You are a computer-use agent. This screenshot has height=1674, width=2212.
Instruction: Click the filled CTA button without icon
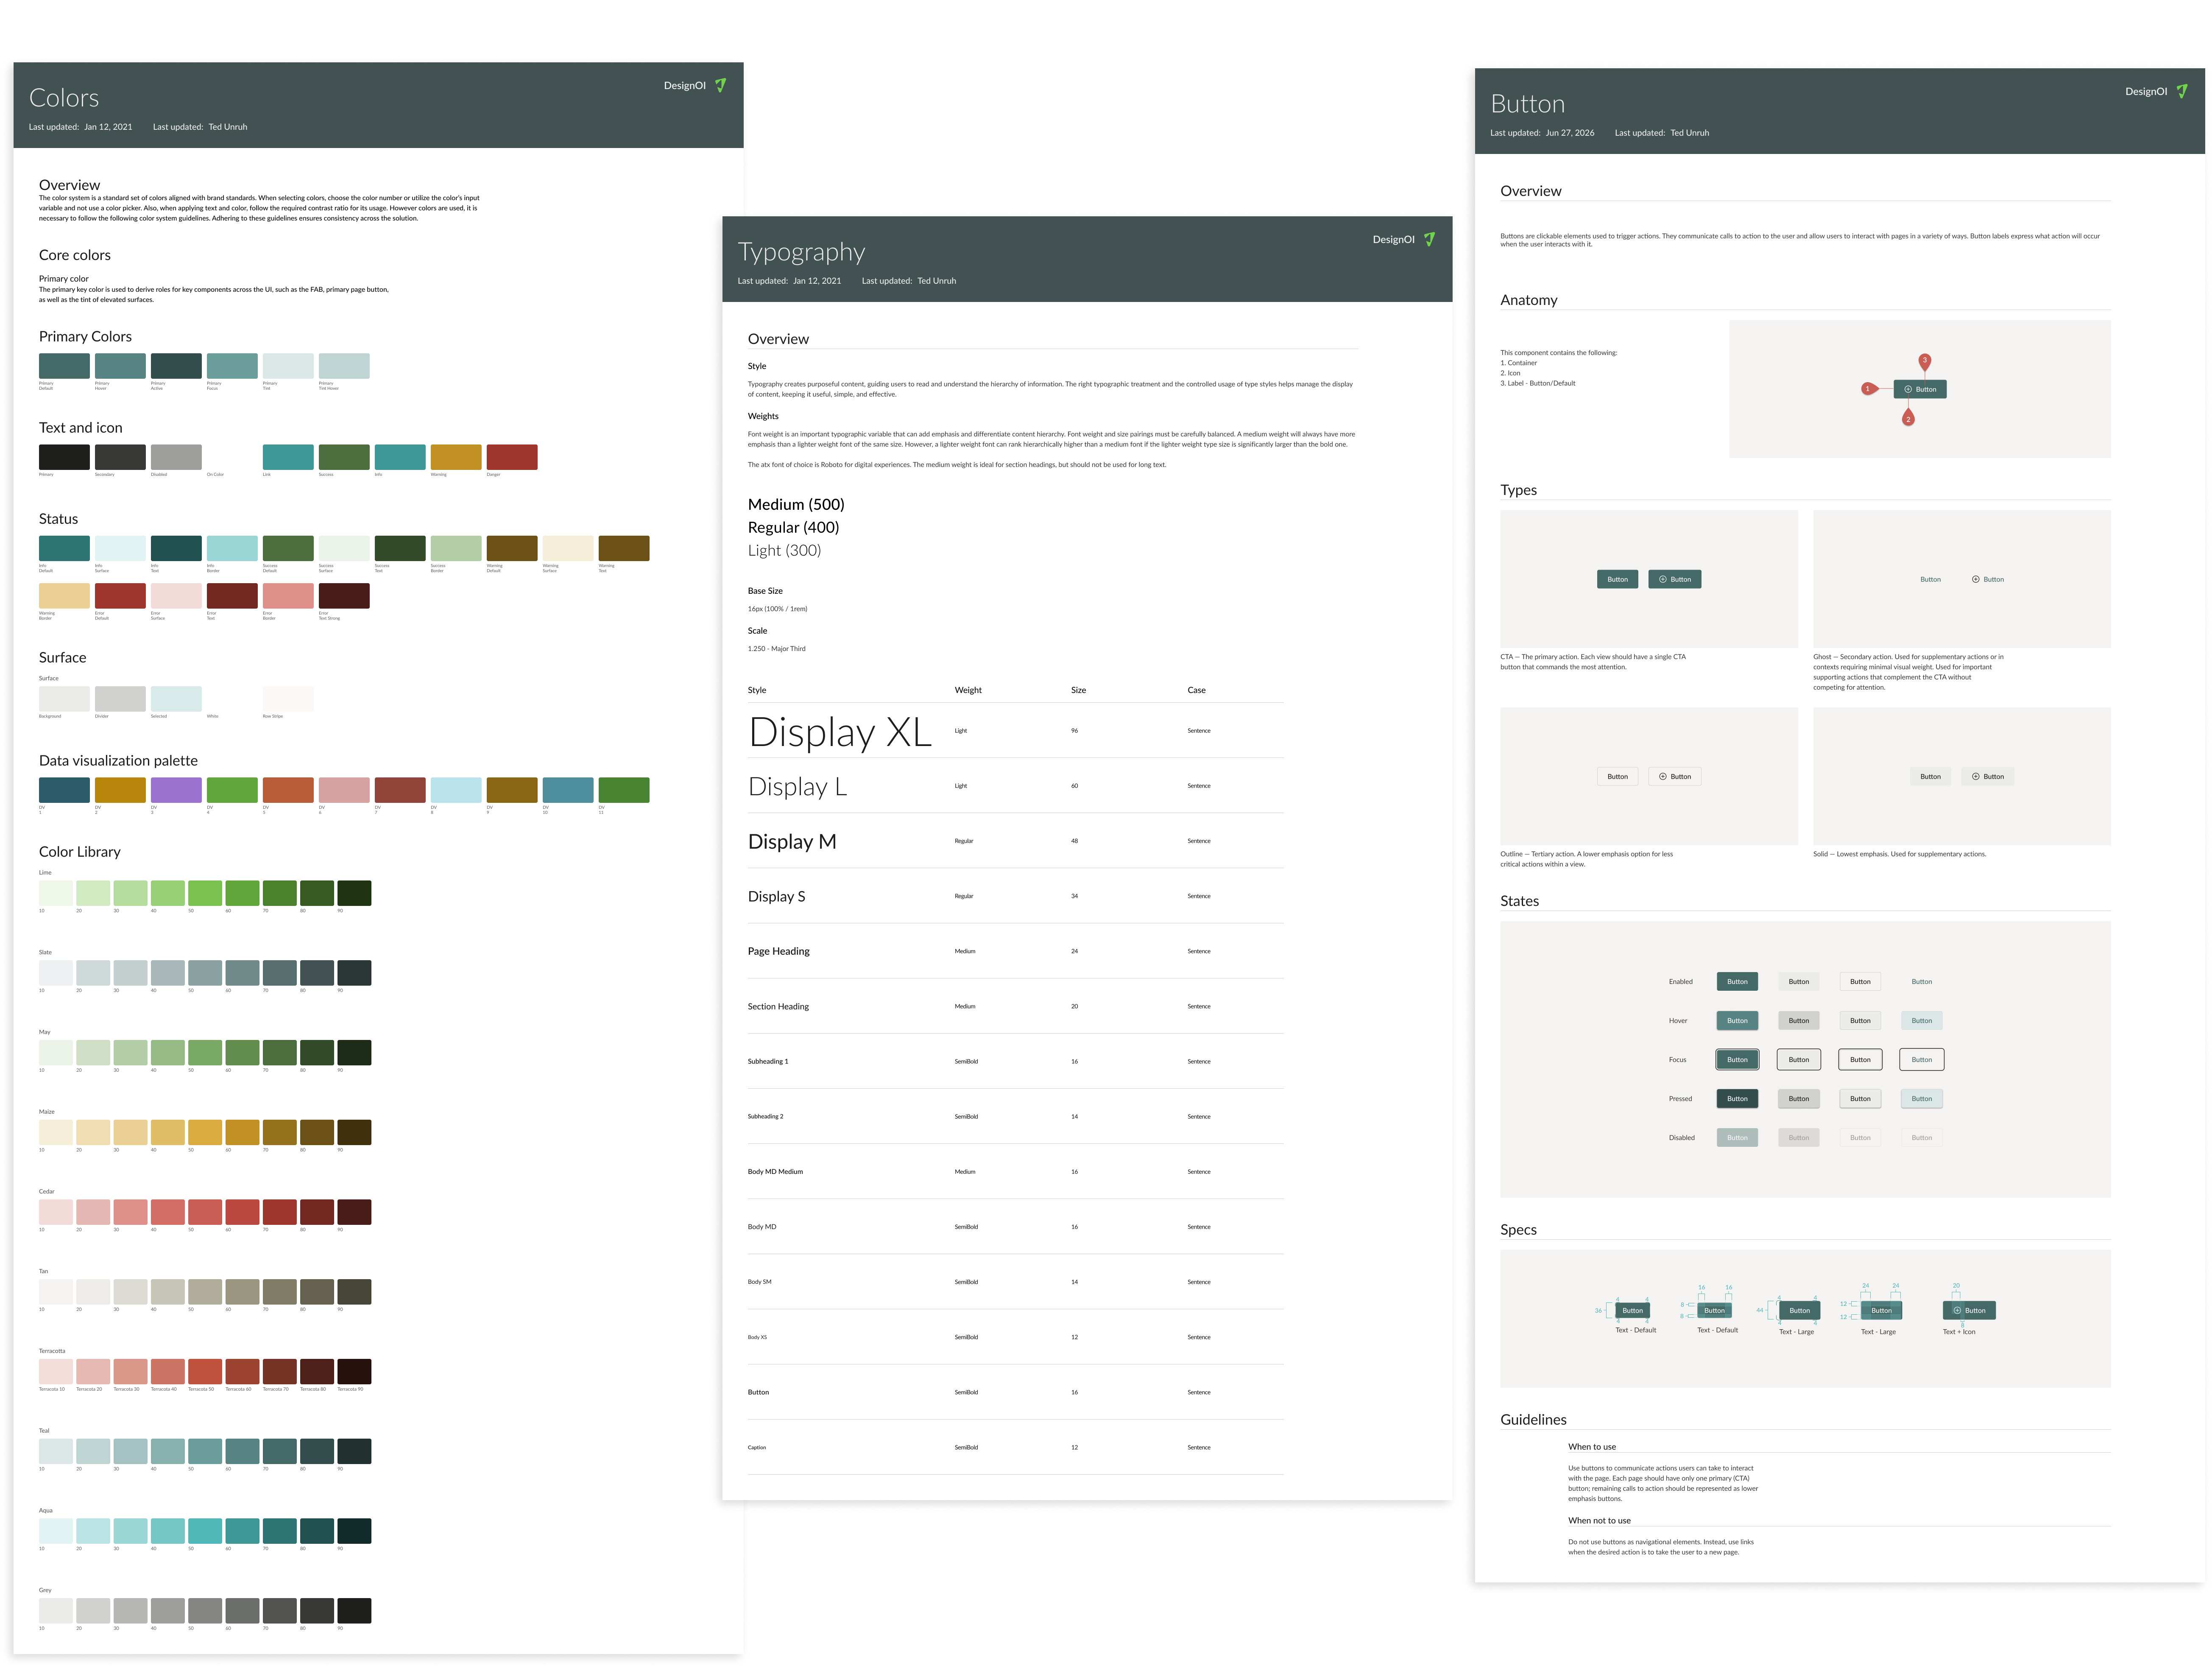(1617, 579)
